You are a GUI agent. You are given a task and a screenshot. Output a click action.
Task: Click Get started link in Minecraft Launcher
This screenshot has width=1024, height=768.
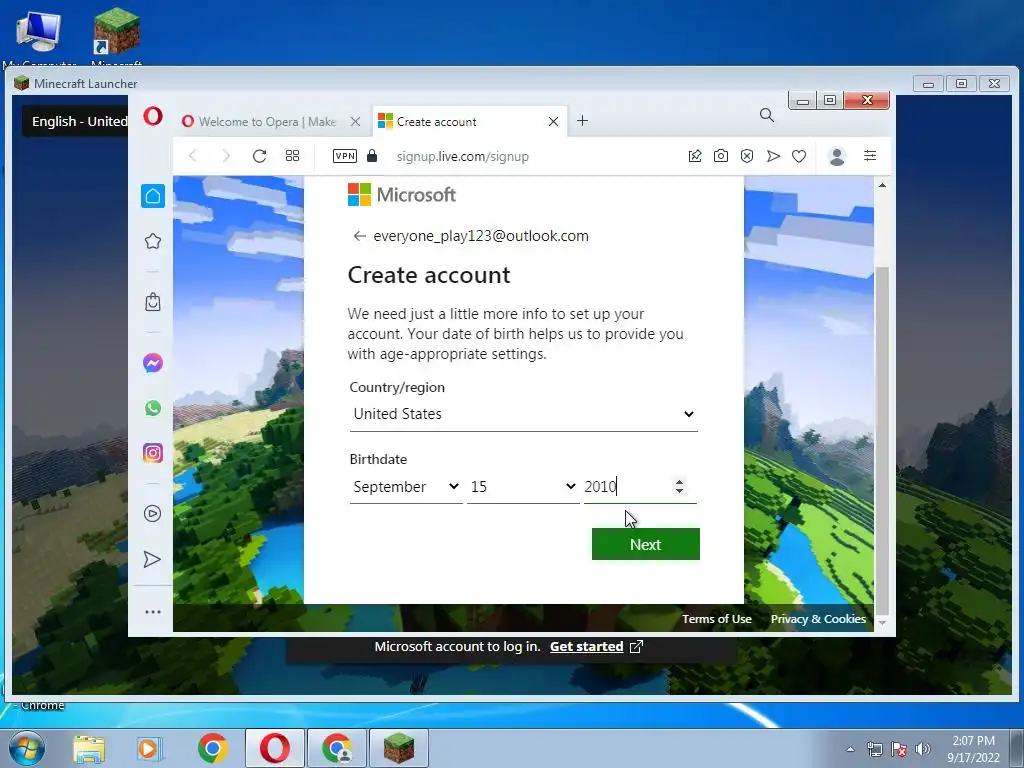pos(586,647)
